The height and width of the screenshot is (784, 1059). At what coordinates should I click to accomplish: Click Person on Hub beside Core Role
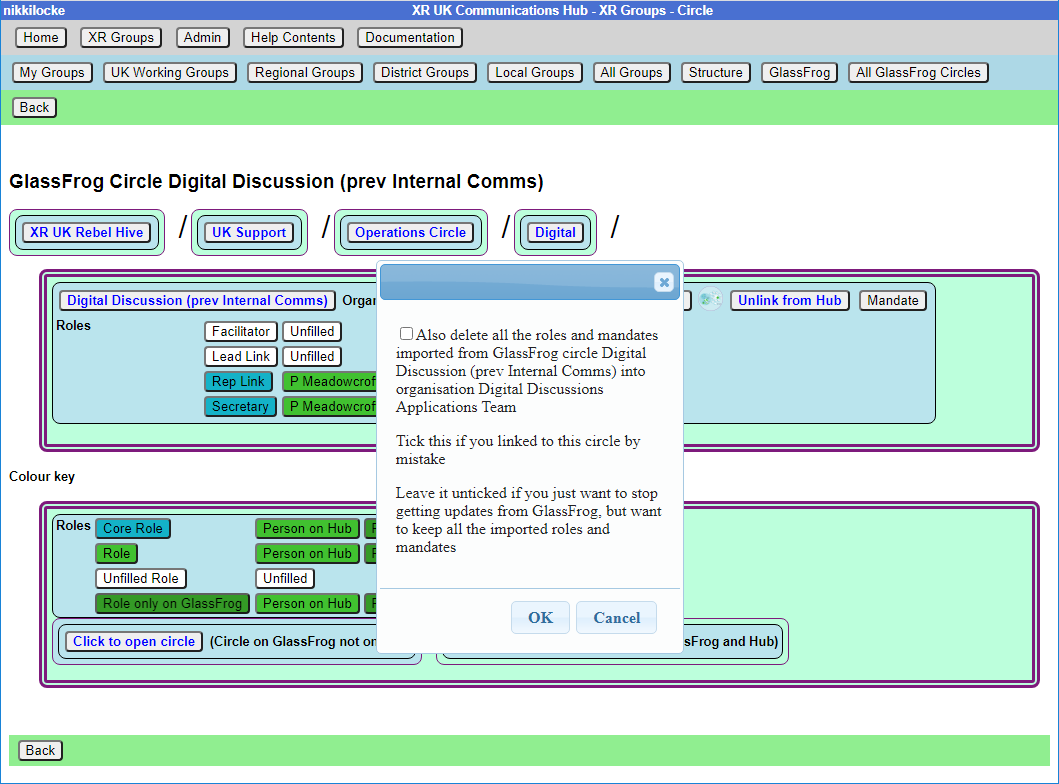pos(307,529)
